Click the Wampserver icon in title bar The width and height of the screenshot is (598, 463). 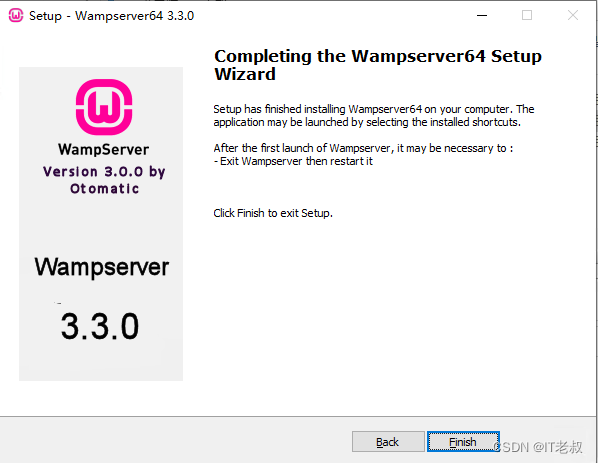coord(16,16)
